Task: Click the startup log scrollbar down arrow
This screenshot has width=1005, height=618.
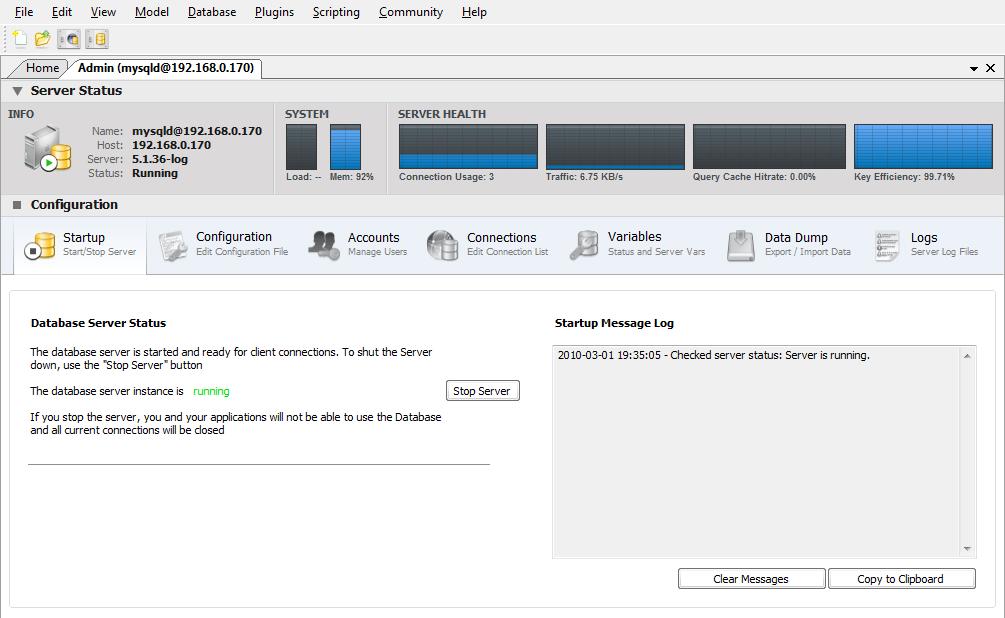Action: (x=967, y=548)
